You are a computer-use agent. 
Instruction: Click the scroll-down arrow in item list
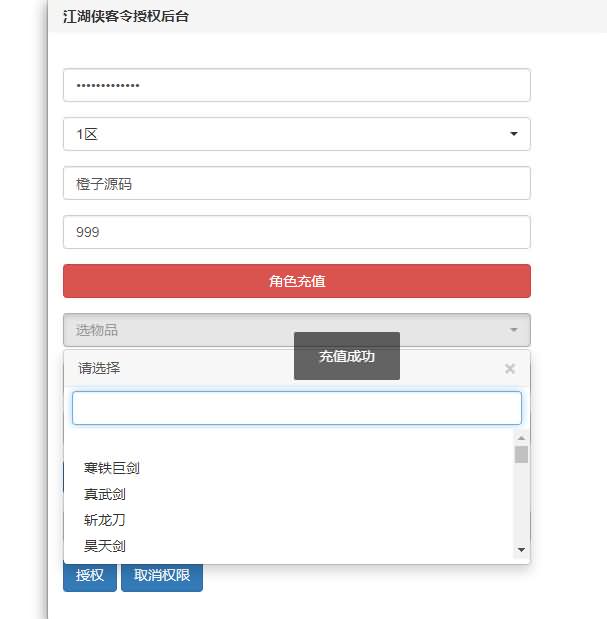521,550
